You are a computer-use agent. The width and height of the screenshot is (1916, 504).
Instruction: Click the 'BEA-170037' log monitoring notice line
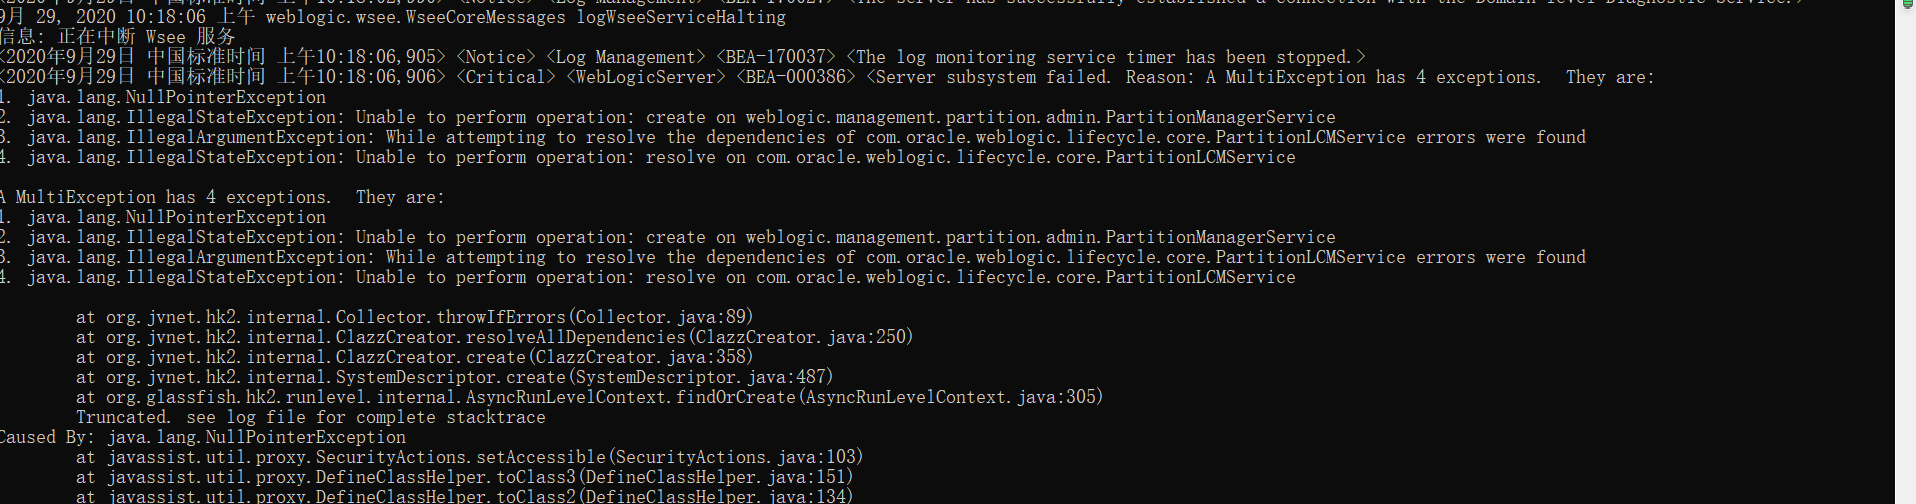click(x=683, y=57)
